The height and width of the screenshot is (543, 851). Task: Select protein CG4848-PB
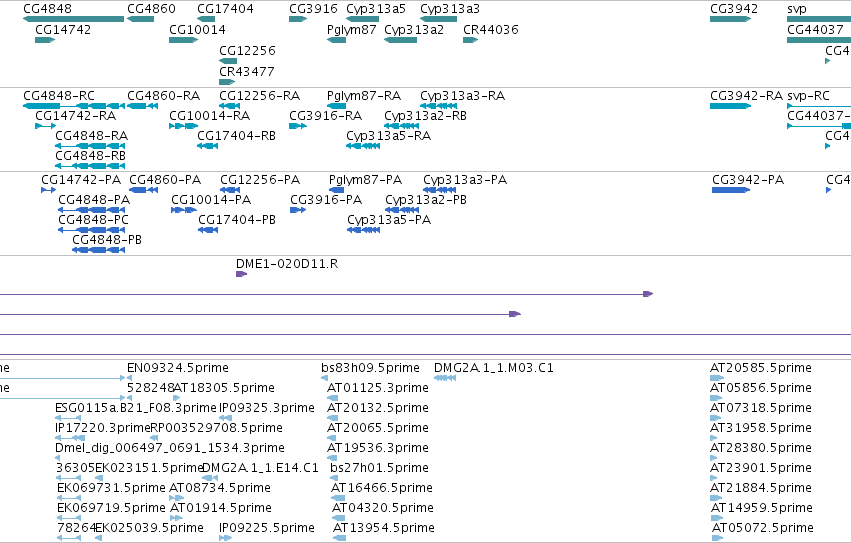point(107,240)
